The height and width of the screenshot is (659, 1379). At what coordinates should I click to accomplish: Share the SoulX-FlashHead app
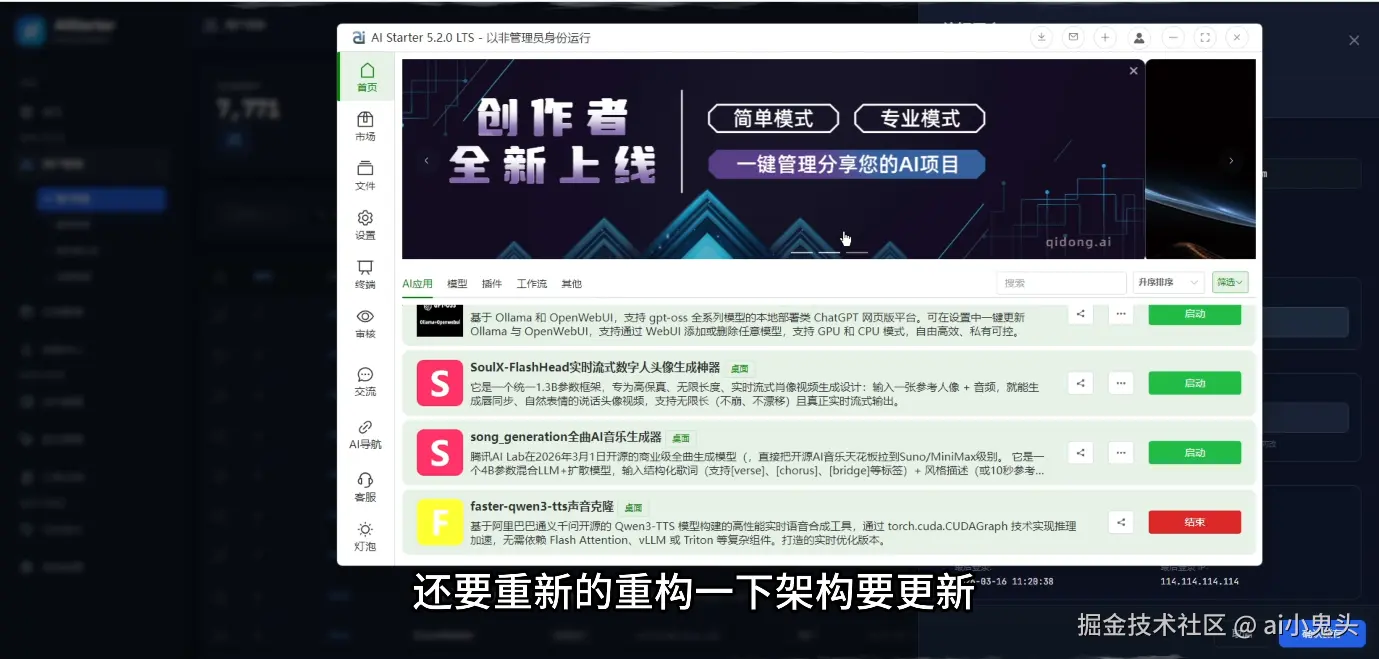click(1080, 383)
